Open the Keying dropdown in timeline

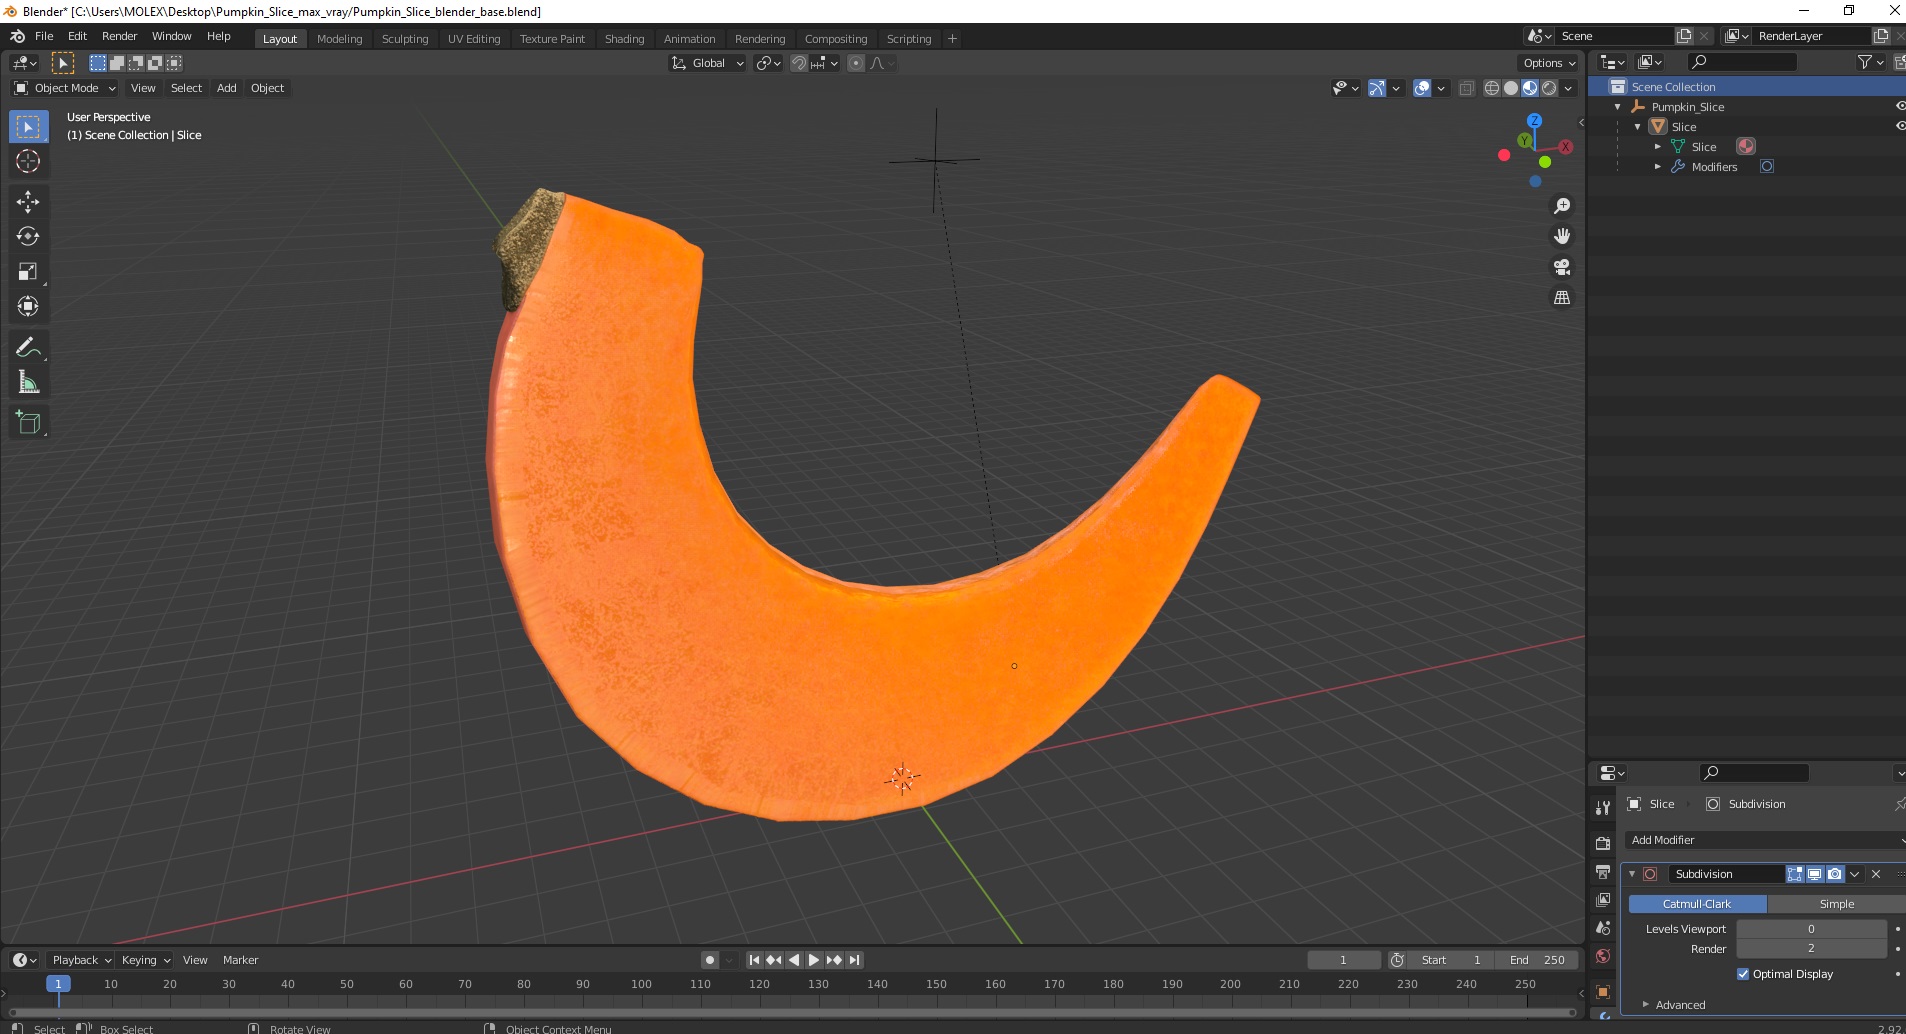[x=145, y=960]
